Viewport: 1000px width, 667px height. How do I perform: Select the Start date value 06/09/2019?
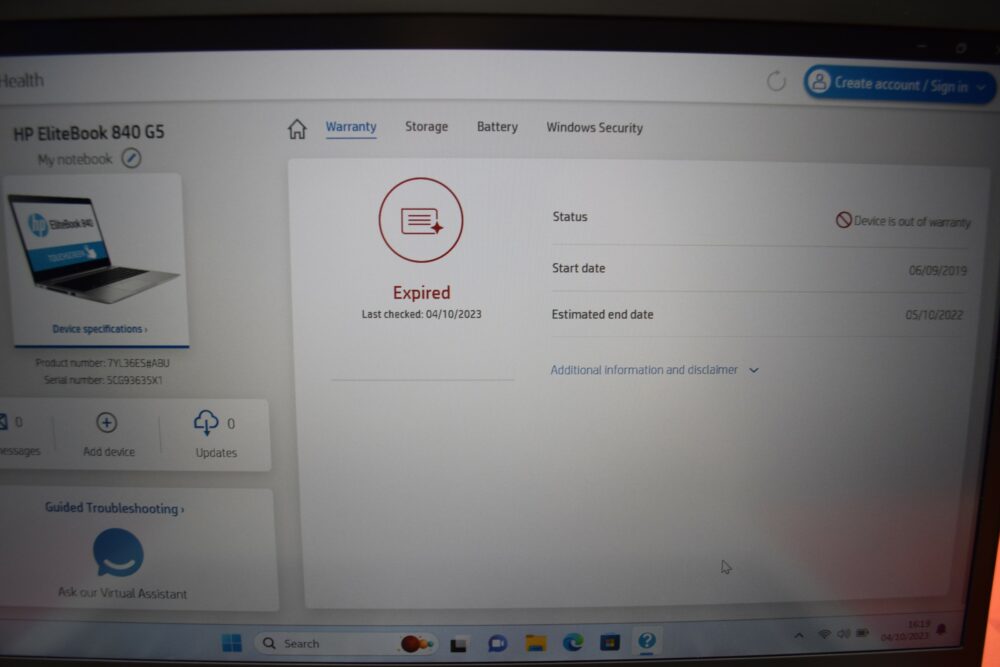(938, 270)
